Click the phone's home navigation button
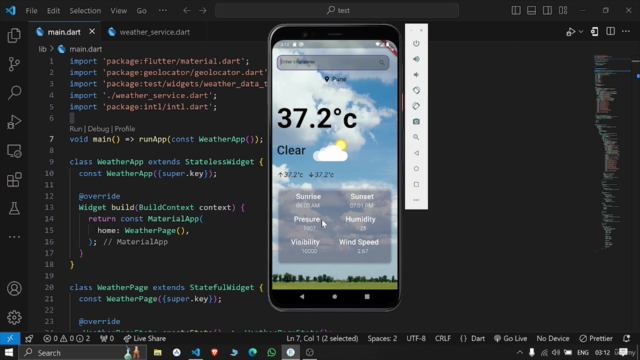640x360 pixels. 335,297
